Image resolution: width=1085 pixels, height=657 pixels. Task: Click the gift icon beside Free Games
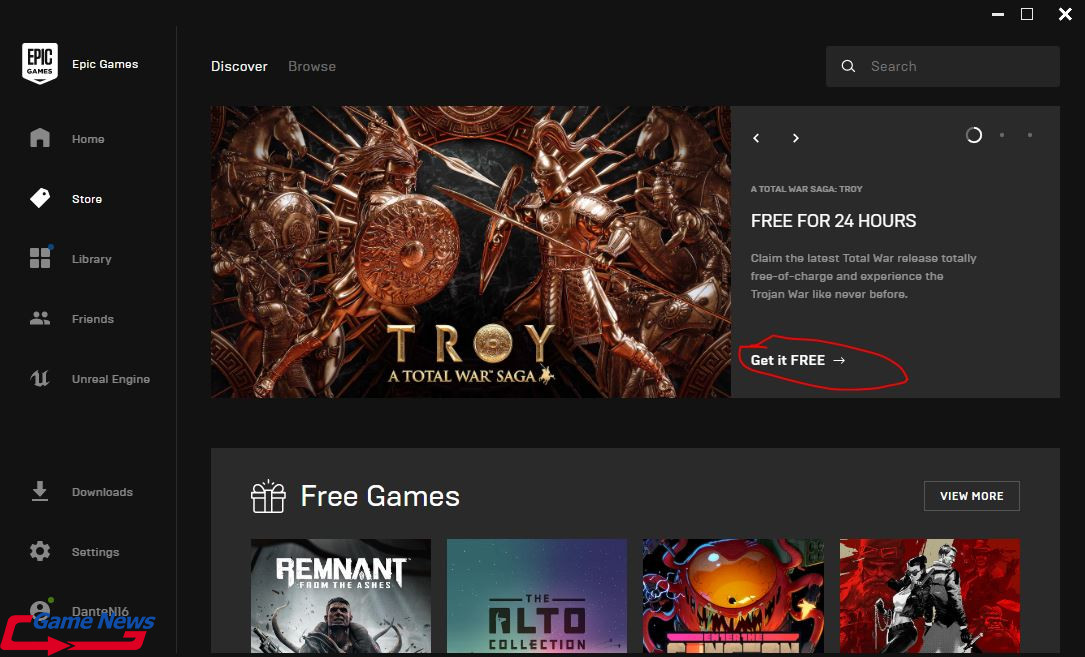(x=268, y=495)
